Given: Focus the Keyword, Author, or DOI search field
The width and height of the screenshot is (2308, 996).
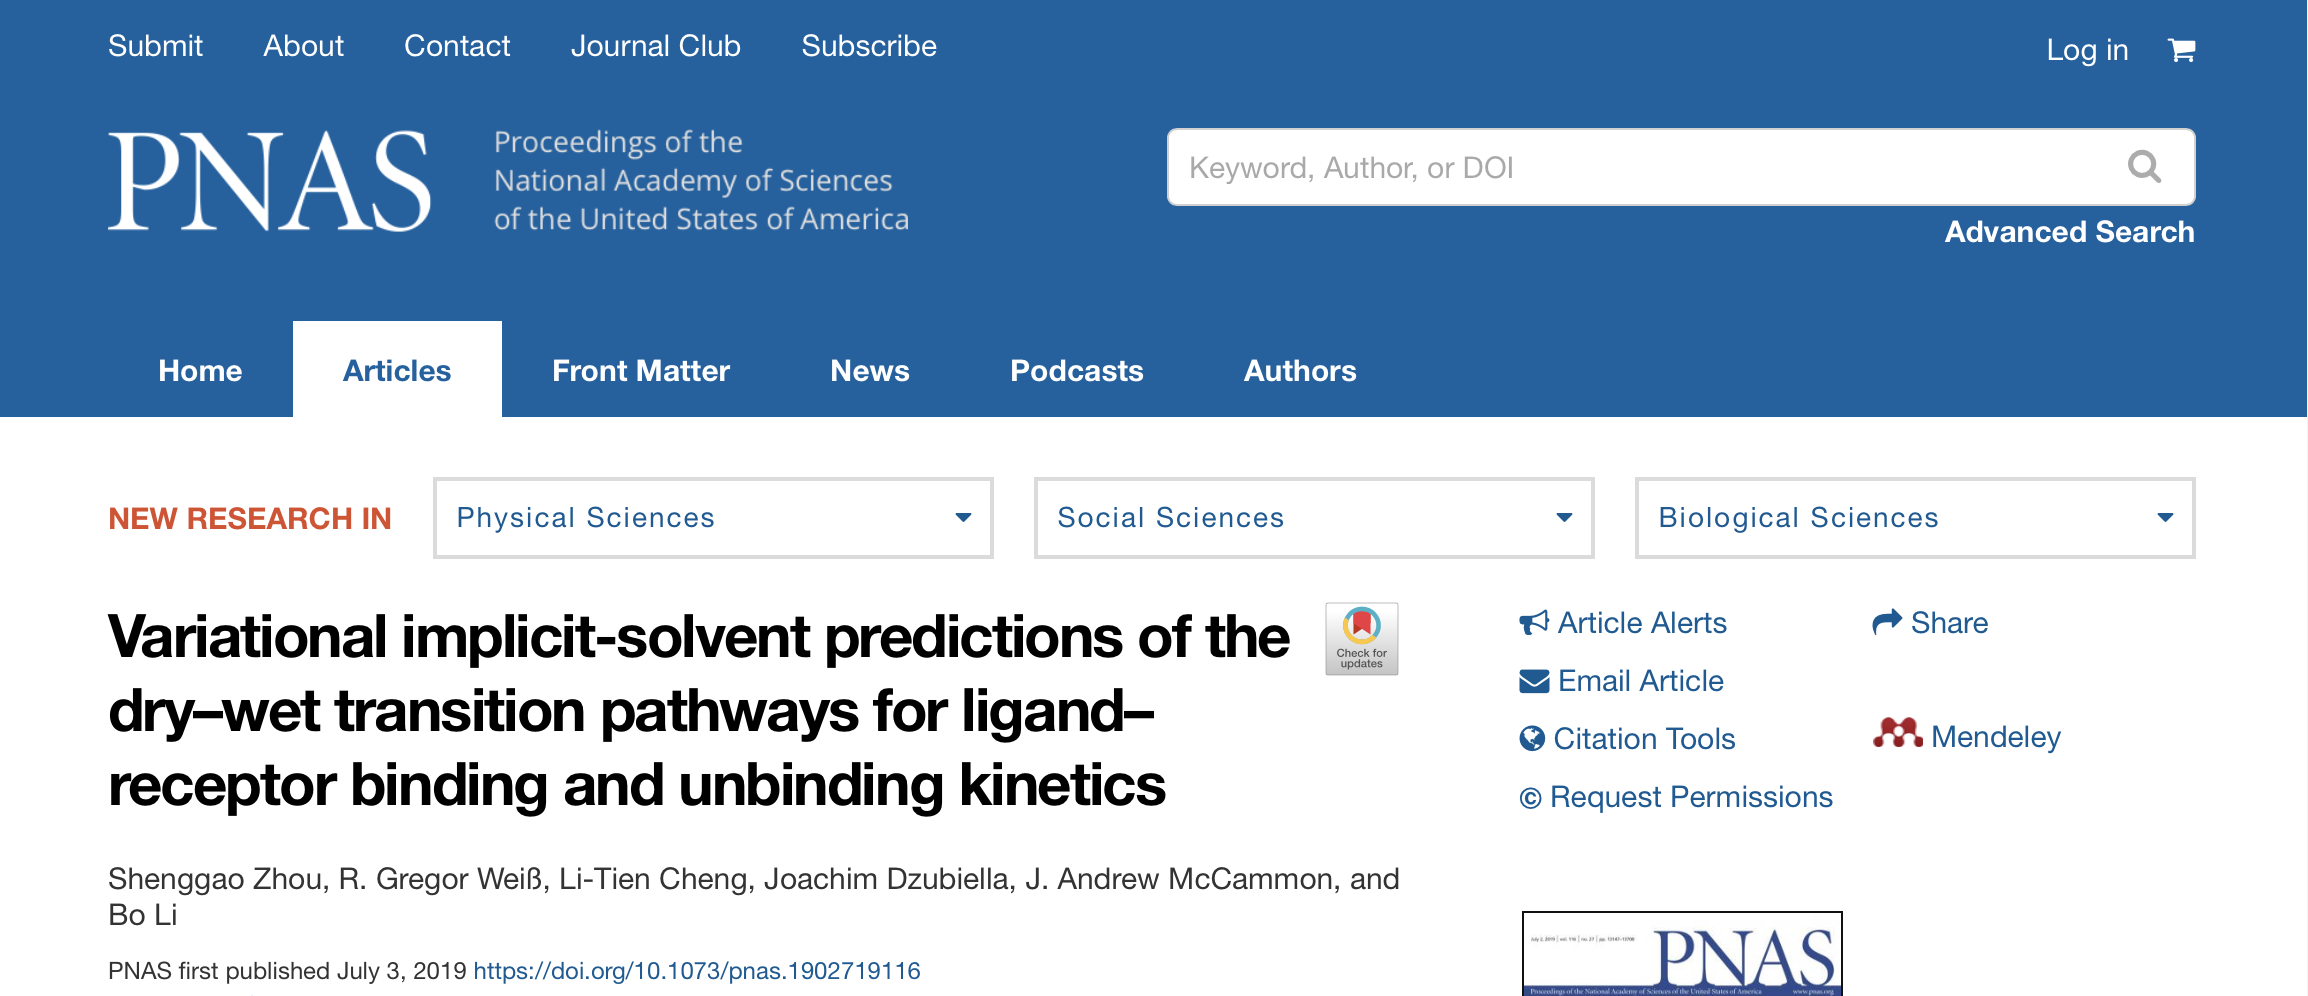Looking at the screenshot, I should click(1640, 167).
